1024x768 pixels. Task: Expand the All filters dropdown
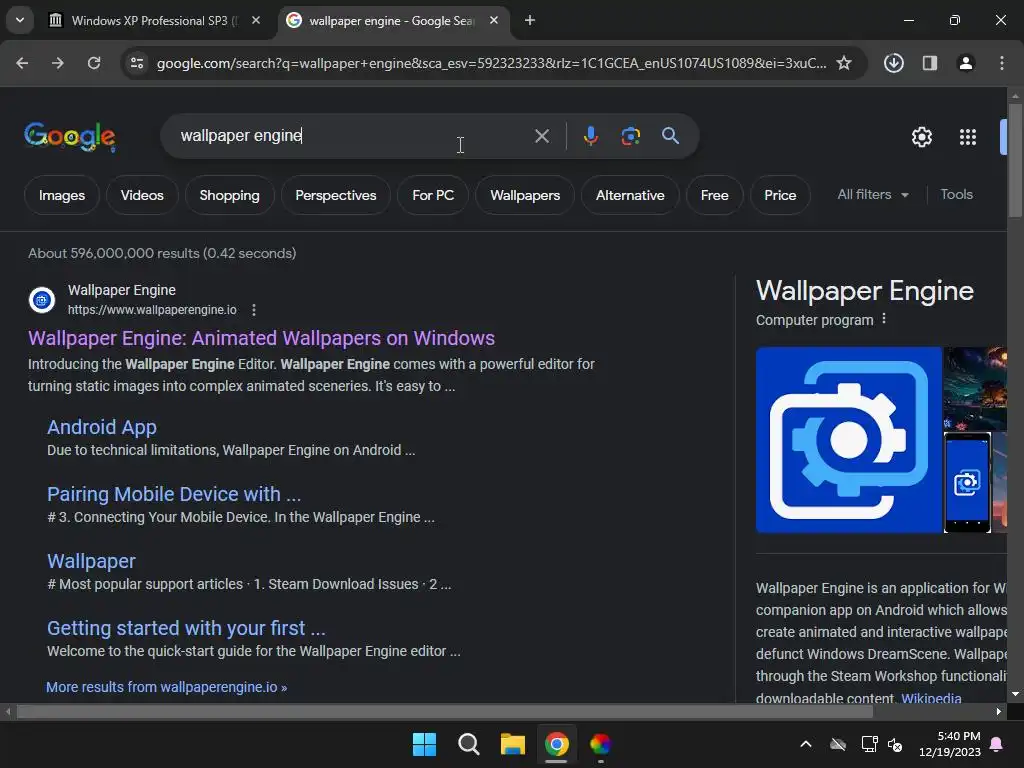click(872, 195)
